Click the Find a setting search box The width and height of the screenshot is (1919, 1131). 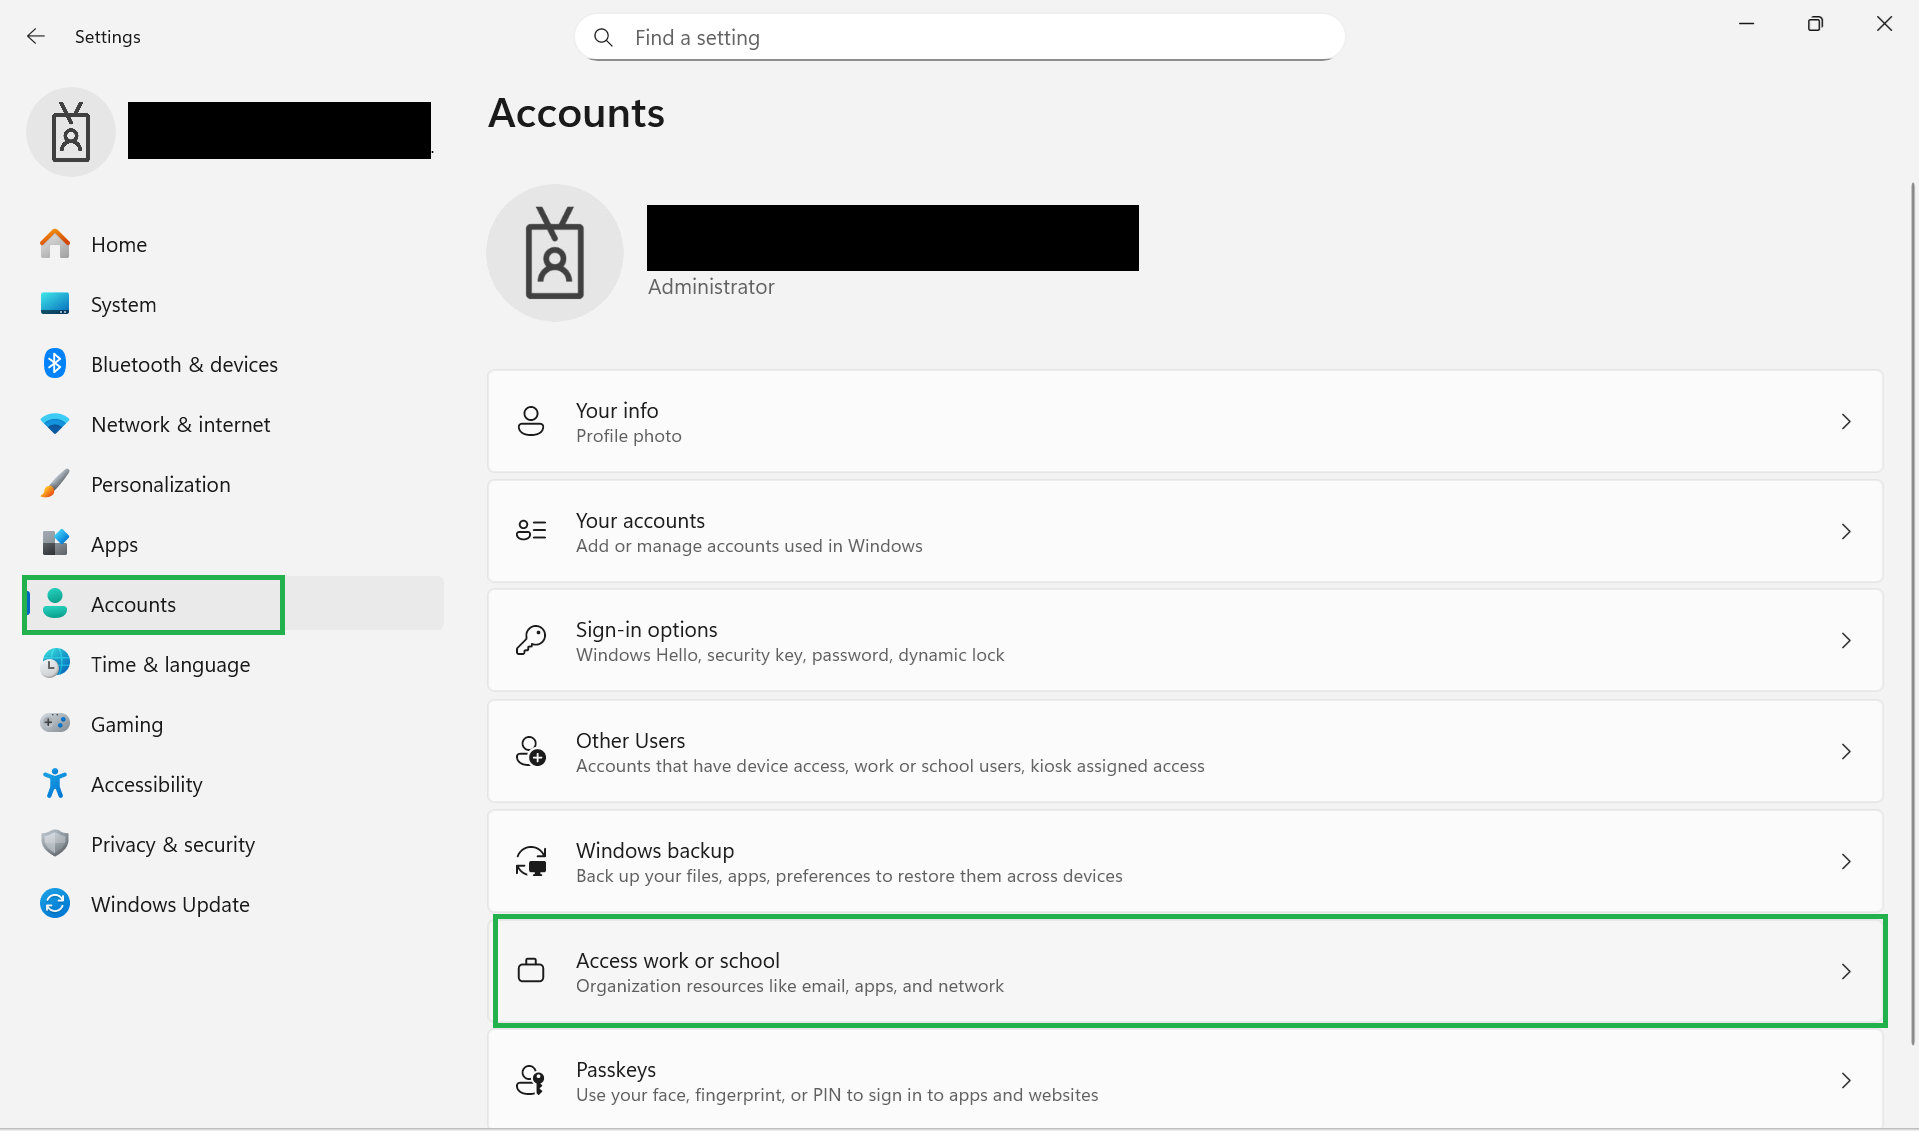click(x=960, y=38)
